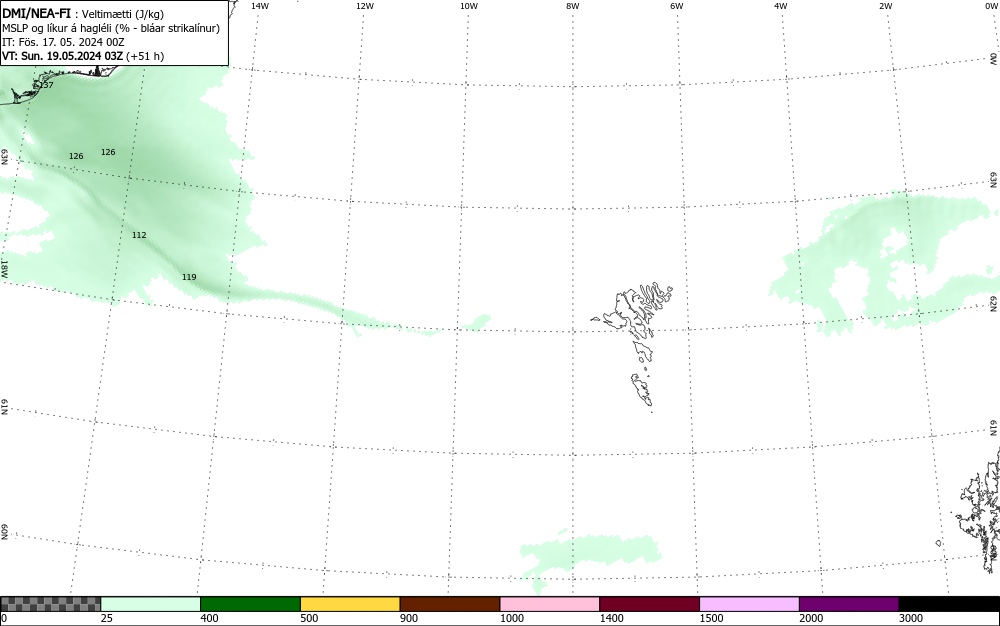Choose the lavender 1500–2000 legend swatch
This screenshot has height=626, width=1000.
[x=749, y=604]
